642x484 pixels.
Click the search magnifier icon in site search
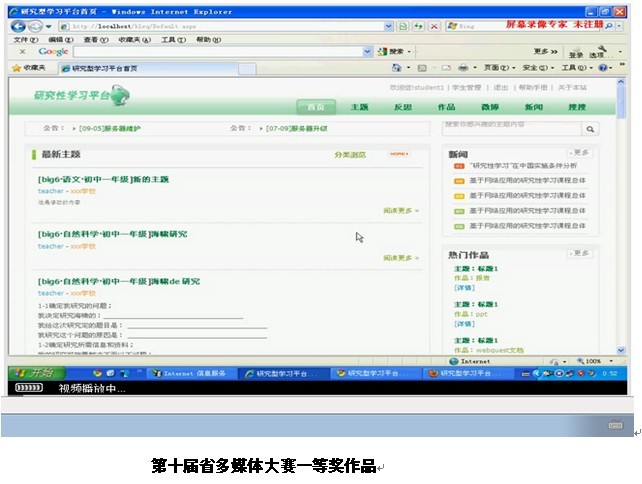point(590,129)
